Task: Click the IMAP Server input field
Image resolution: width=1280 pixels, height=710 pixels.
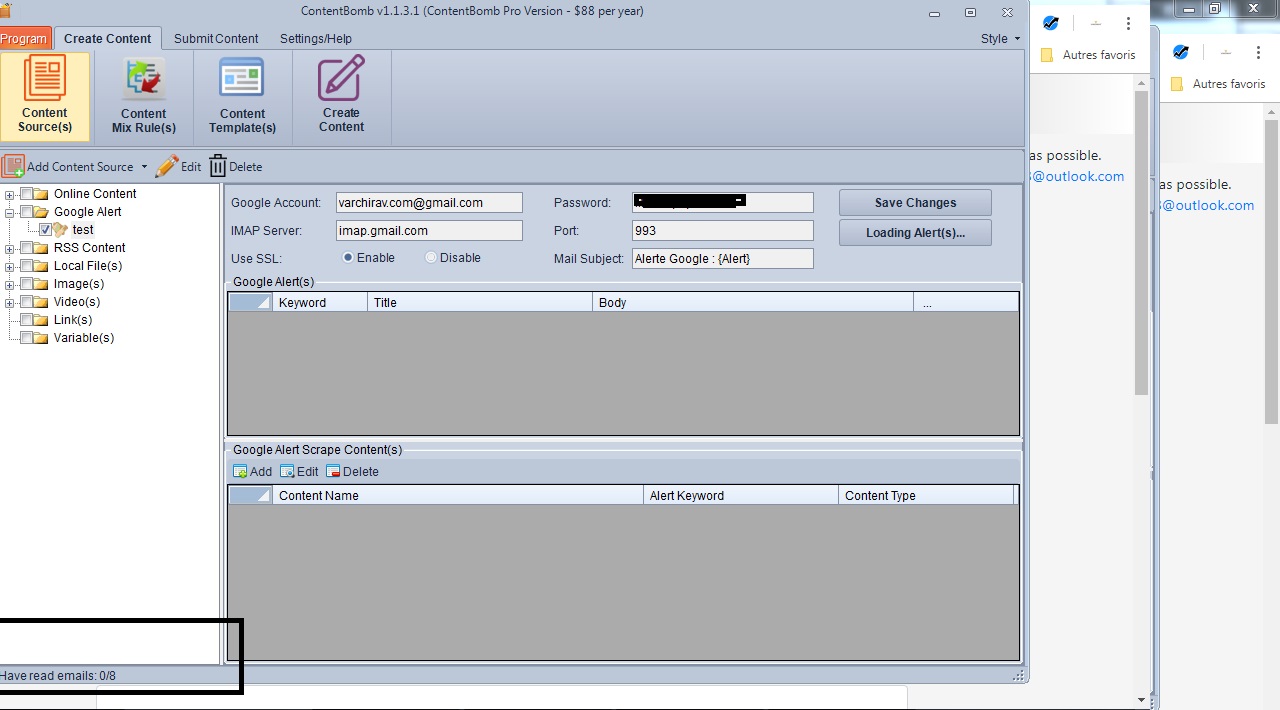Action: click(429, 231)
